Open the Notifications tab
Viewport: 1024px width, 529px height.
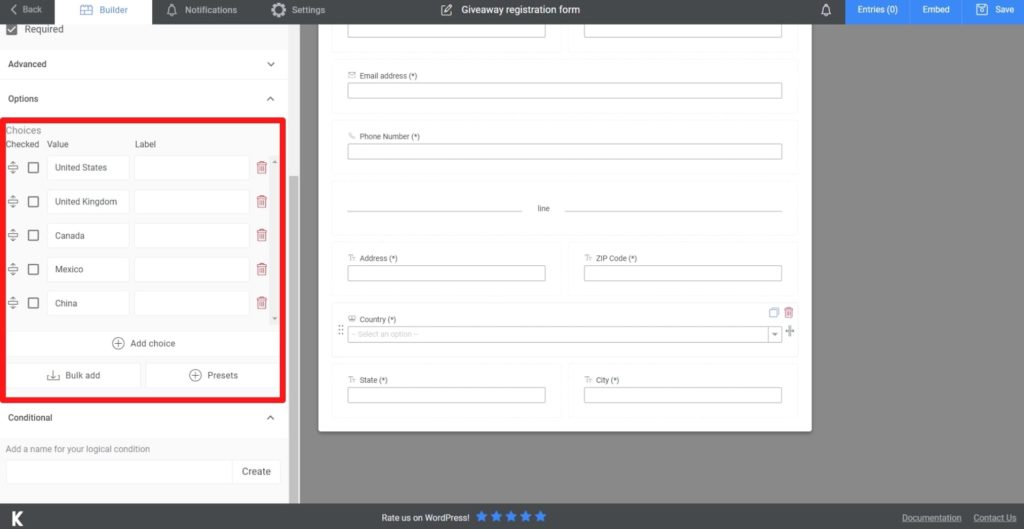pyautogui.click(x=201, y=10)
